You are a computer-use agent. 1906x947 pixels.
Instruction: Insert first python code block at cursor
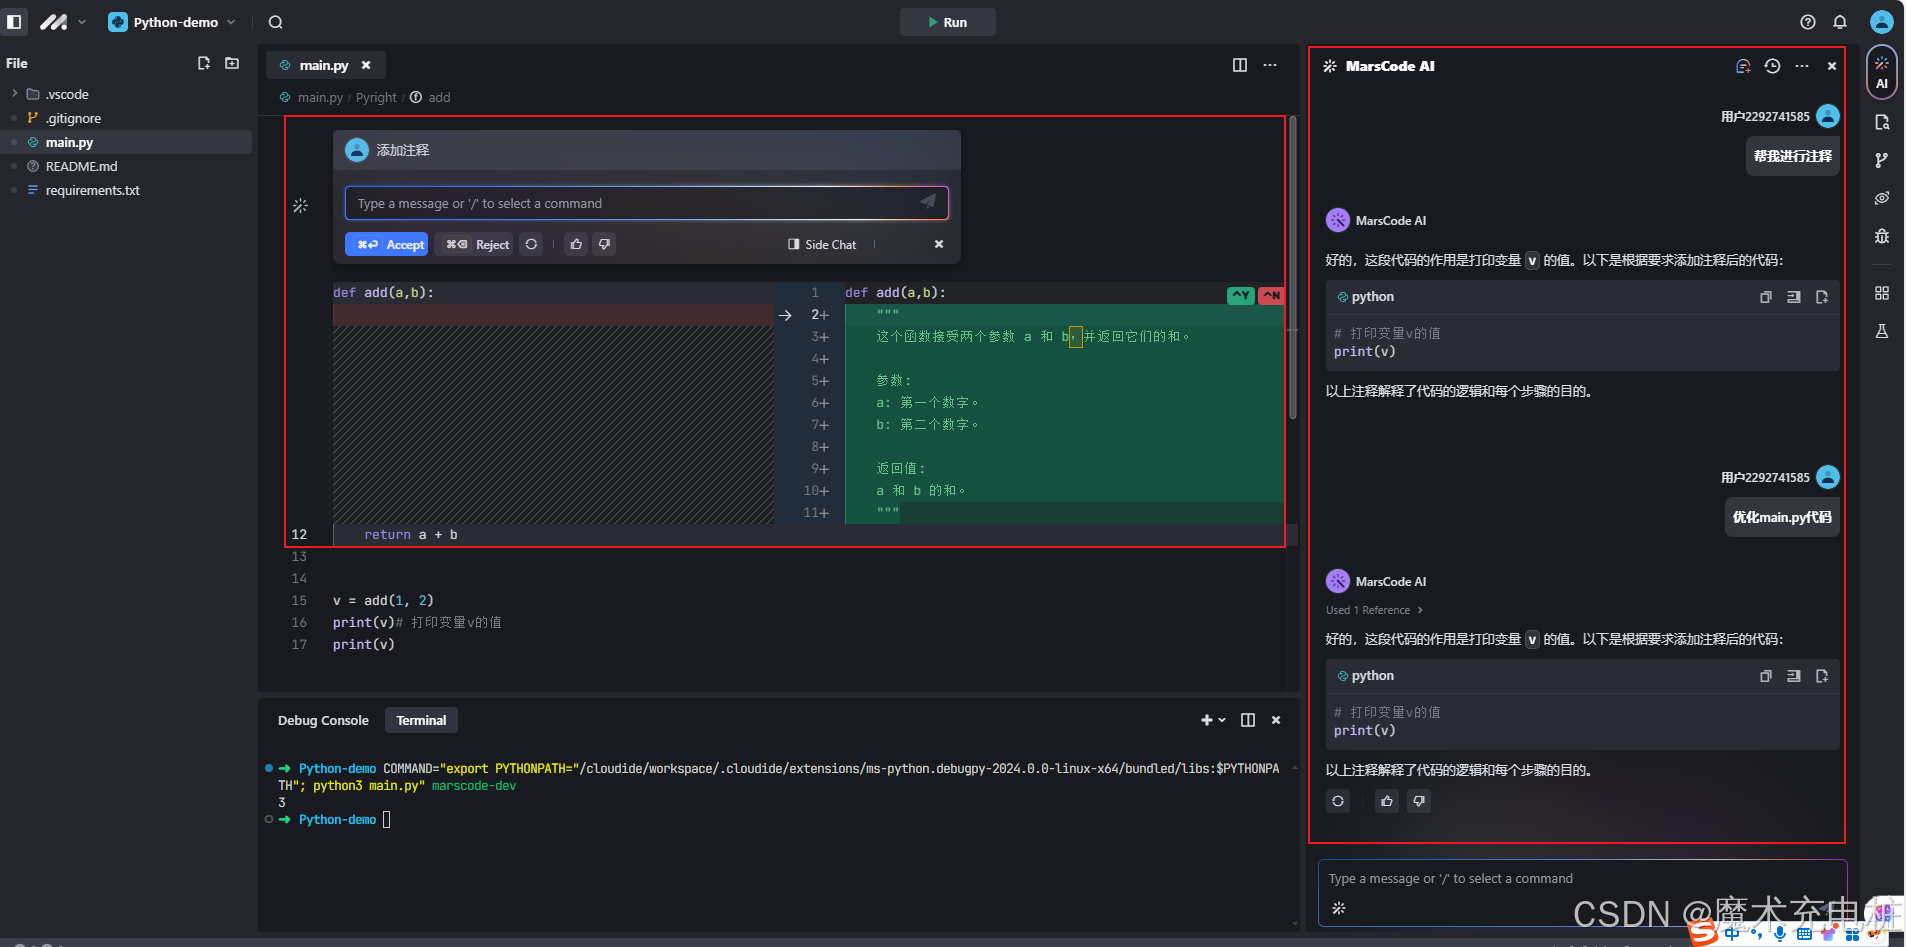pyautogui.click(x=1794, y=297)
